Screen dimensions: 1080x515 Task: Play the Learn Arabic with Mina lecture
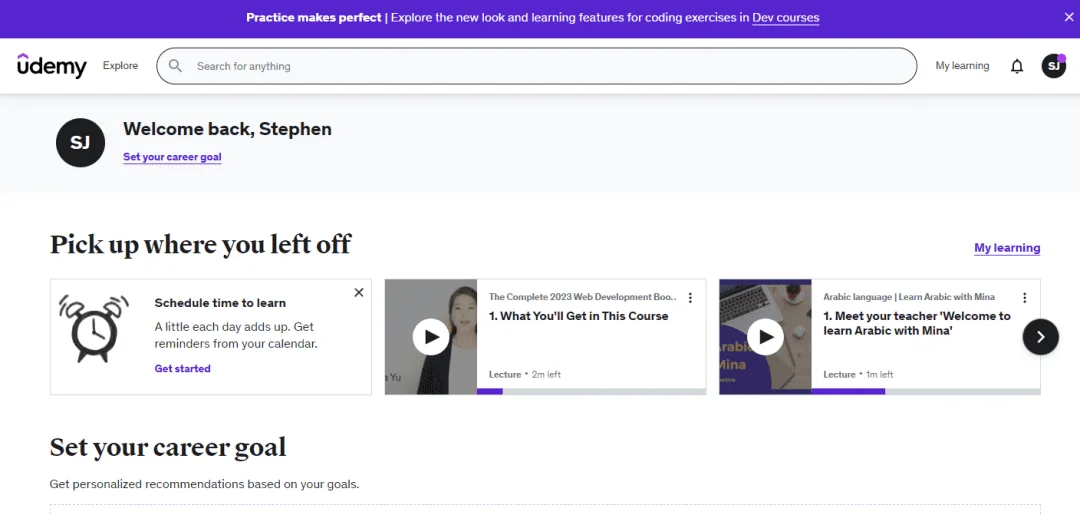tap(765, 337)
